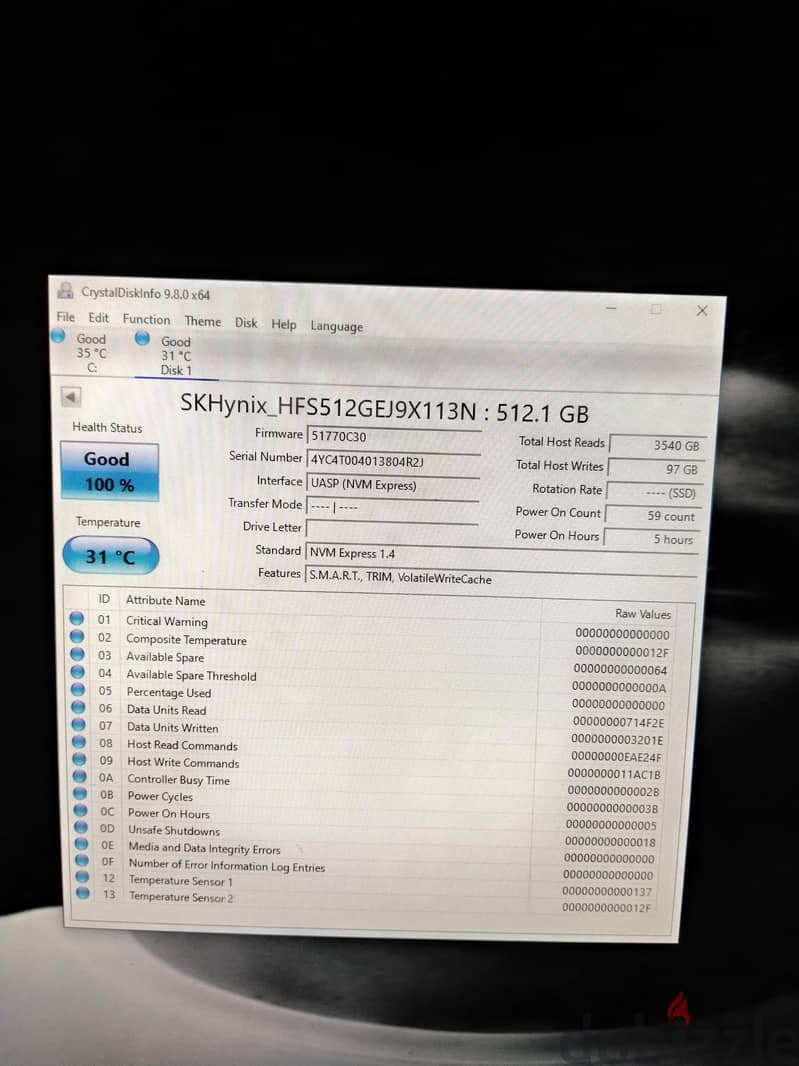Select the Host Read Commands attribute text

(182, 745)
